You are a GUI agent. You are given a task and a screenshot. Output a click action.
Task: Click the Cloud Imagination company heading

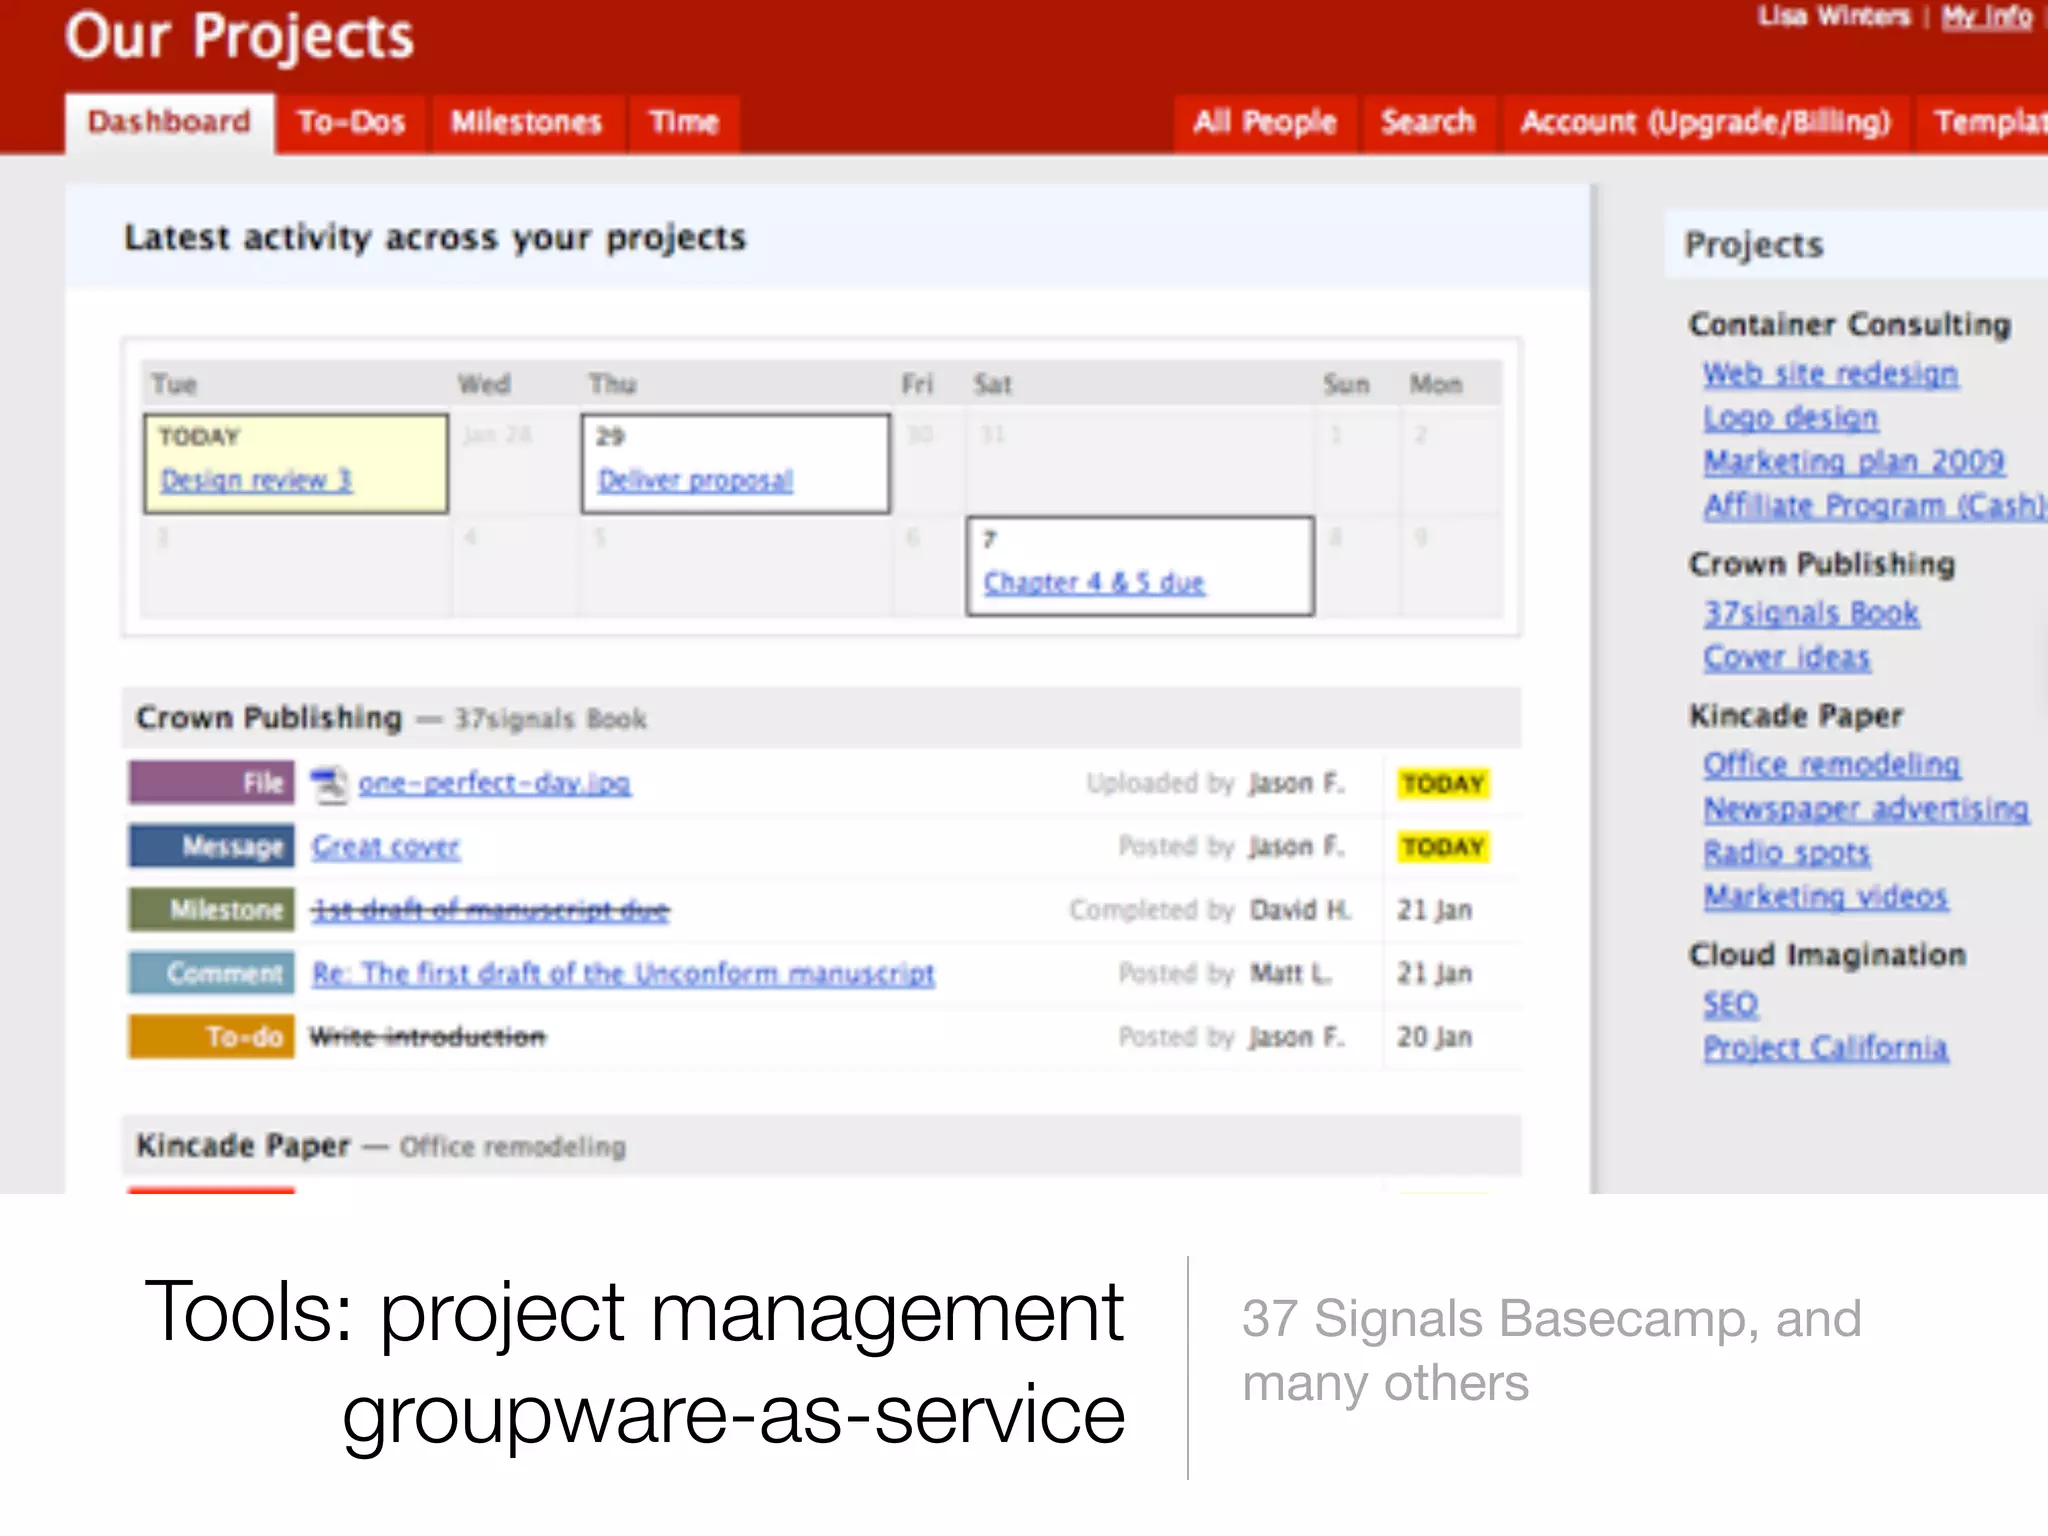click(x=1827, y=955)
